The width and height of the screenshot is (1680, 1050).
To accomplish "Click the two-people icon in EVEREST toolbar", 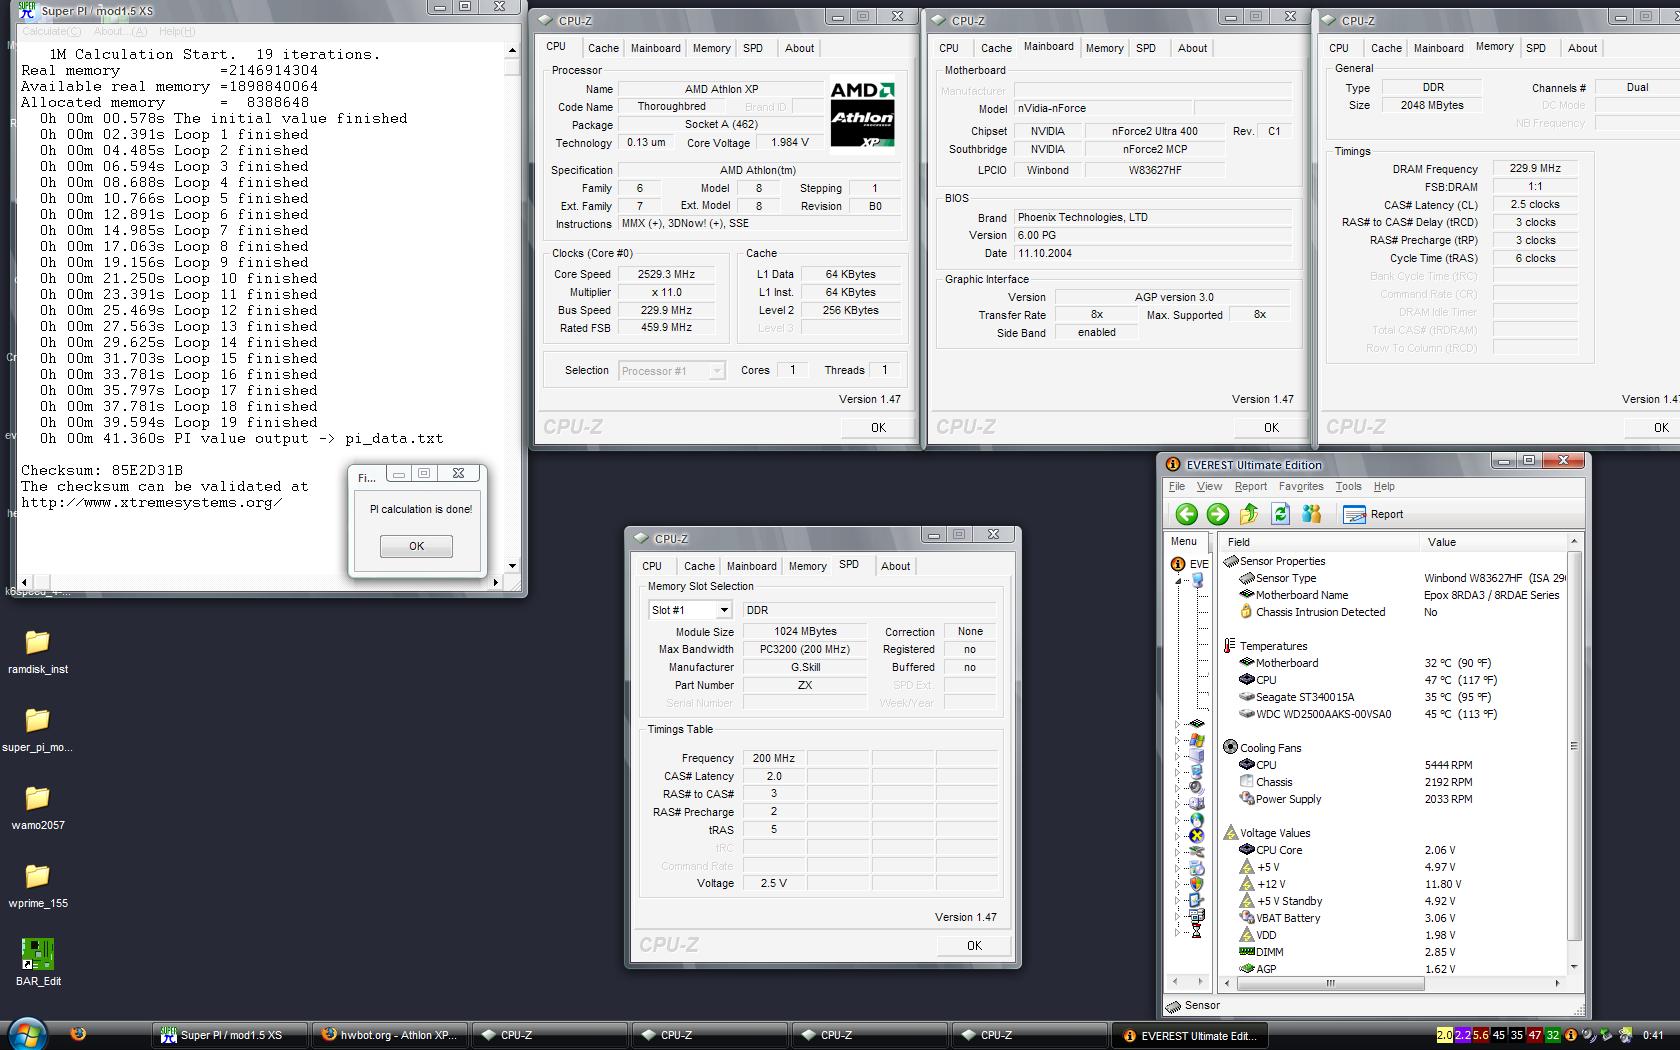I will [x=1311, y=514].
